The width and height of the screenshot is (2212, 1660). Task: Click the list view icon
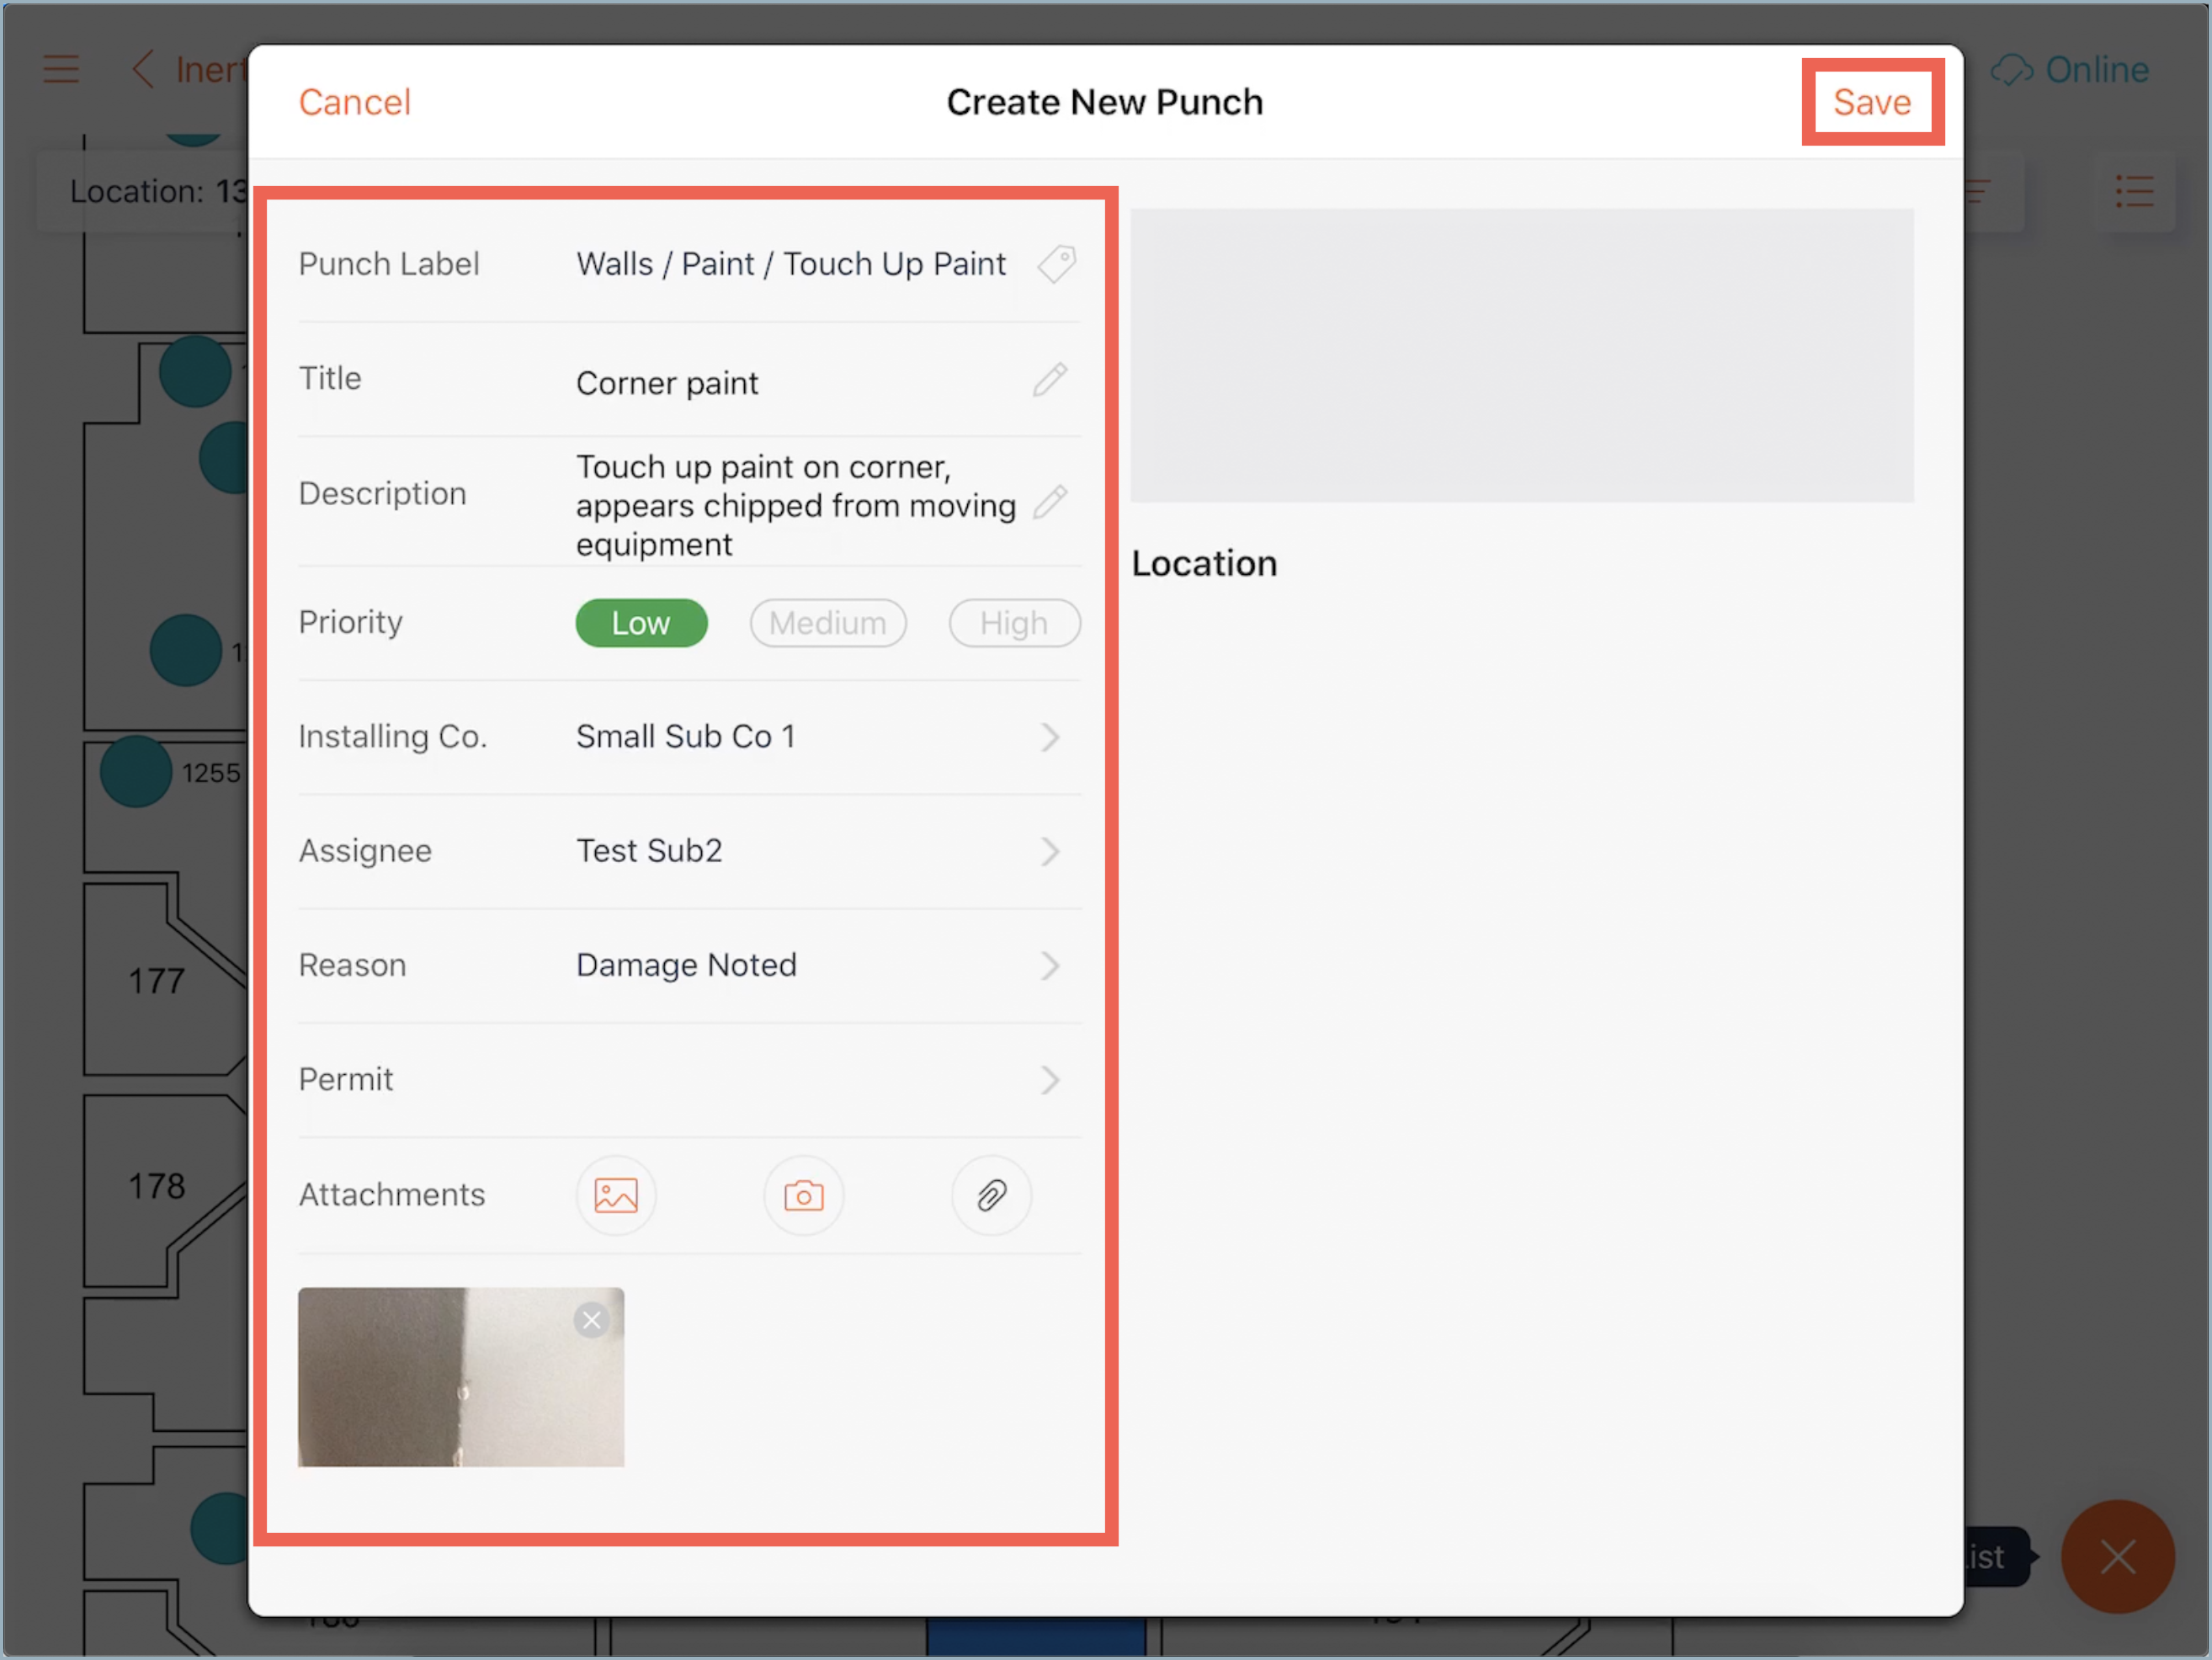click(2134, 191)
